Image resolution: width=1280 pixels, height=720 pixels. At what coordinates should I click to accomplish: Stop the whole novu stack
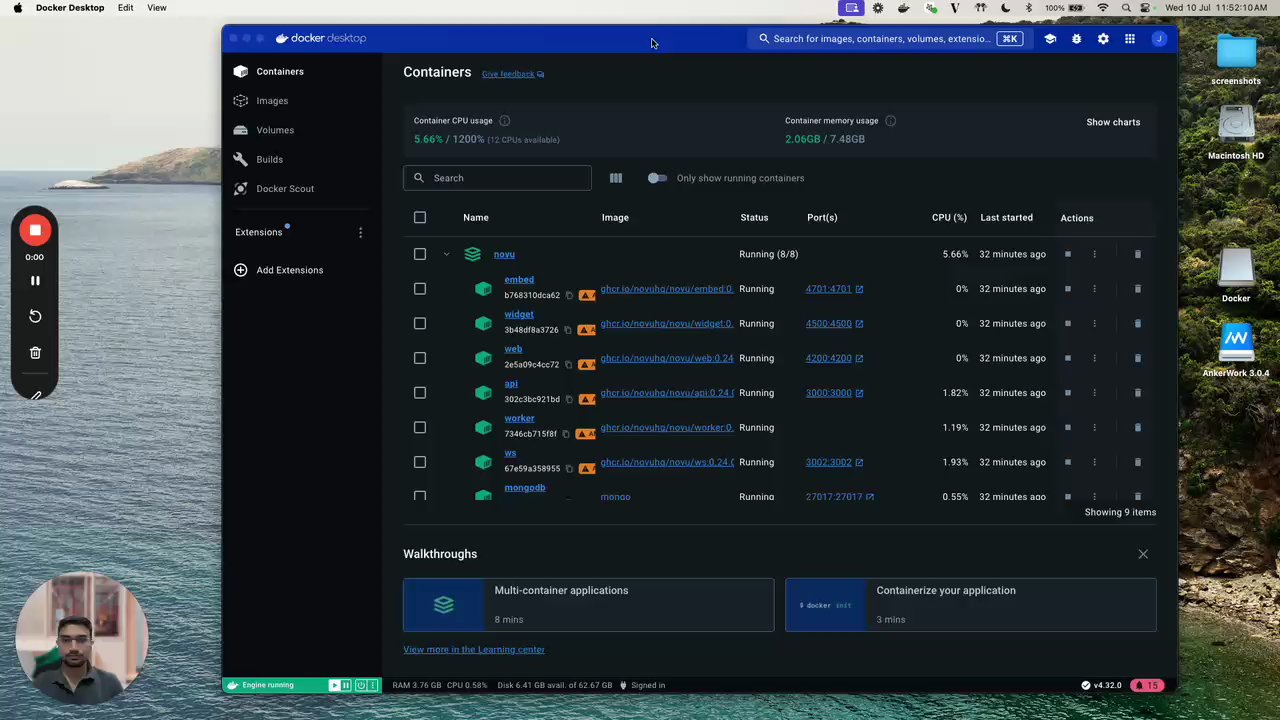[x=1067, y=254]
